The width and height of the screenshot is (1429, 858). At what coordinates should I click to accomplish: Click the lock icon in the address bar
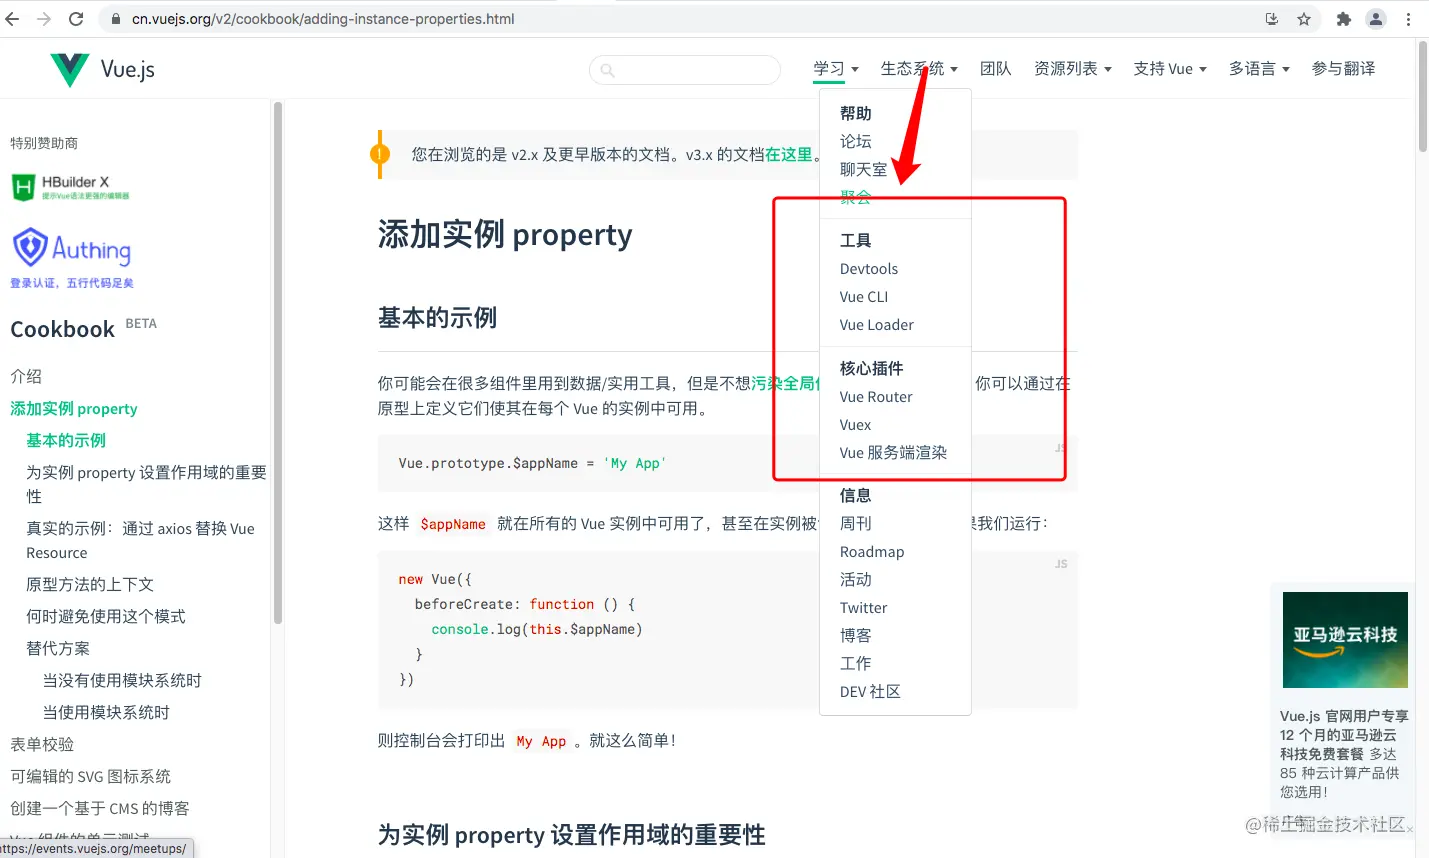(116, 19)
